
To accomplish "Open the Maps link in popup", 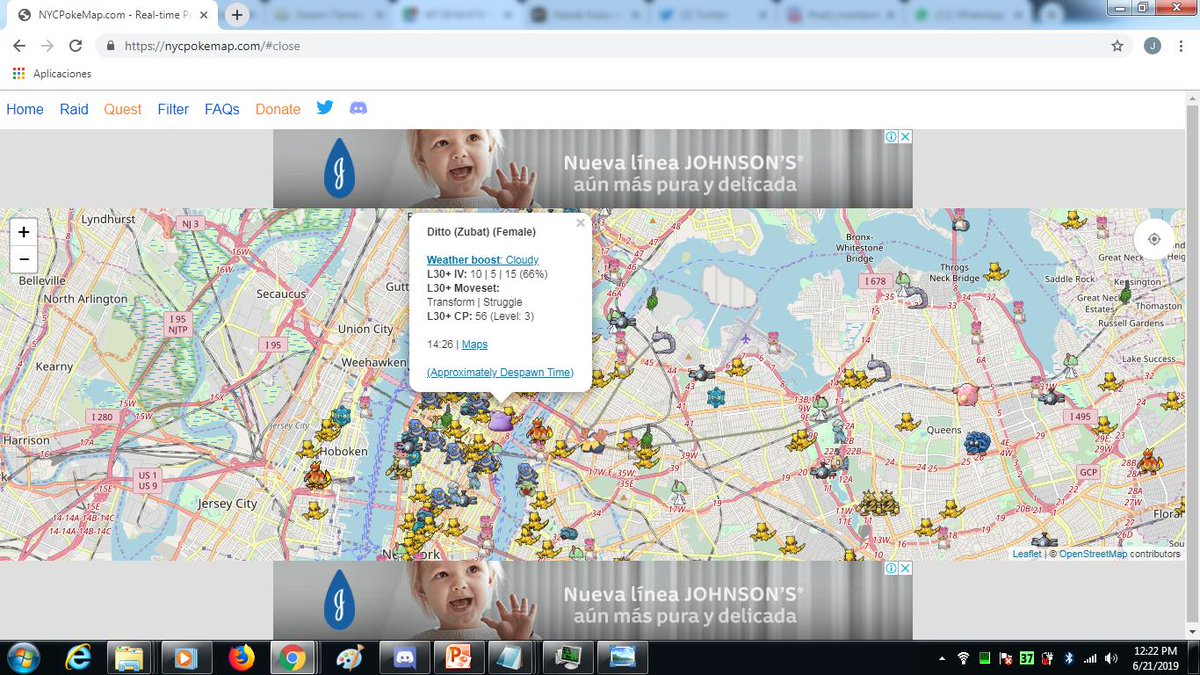I will pos(475,344).
